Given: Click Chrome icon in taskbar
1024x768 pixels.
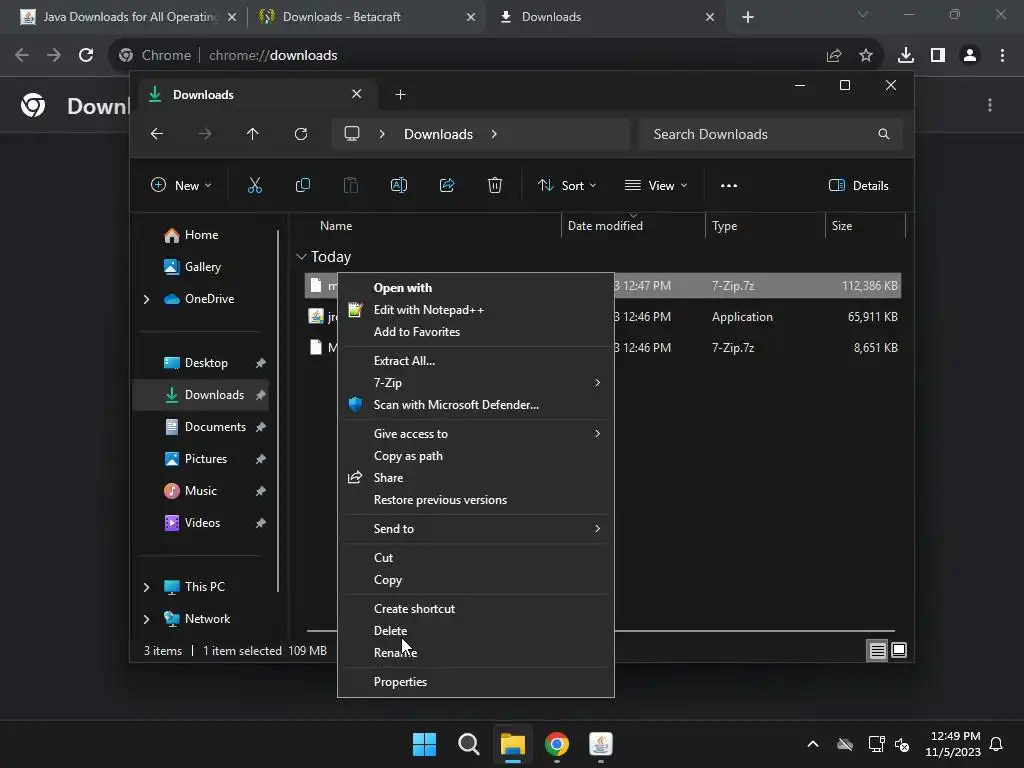Looking at the screenshot, I should pos(557,744).
